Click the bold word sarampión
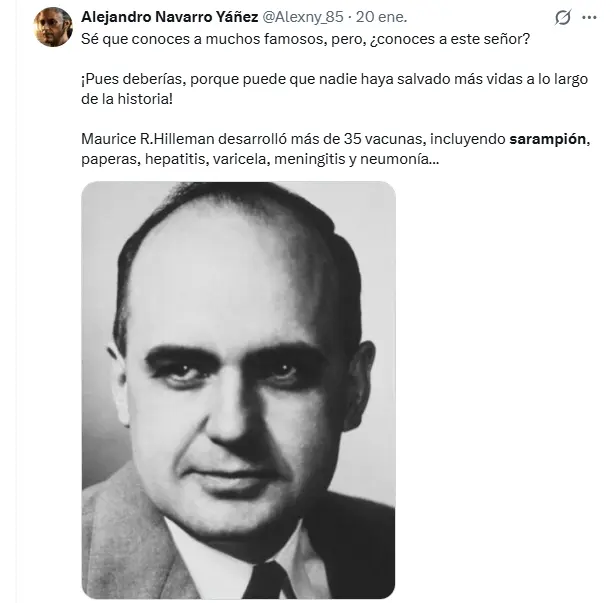Screen dimensions: 614x603 547,139
